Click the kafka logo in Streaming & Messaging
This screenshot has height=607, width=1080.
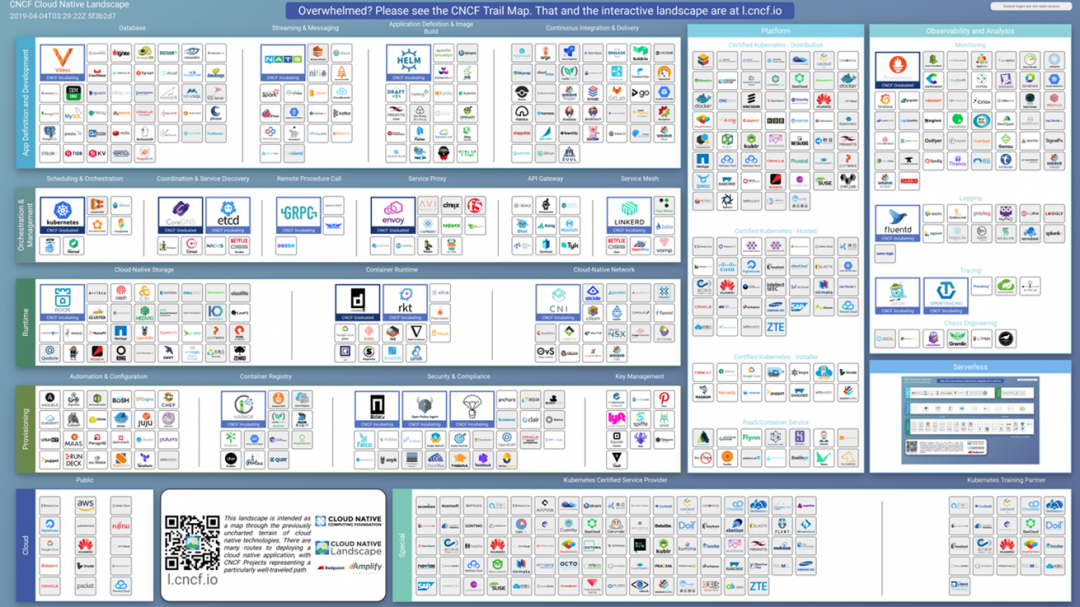click(342, 112)
